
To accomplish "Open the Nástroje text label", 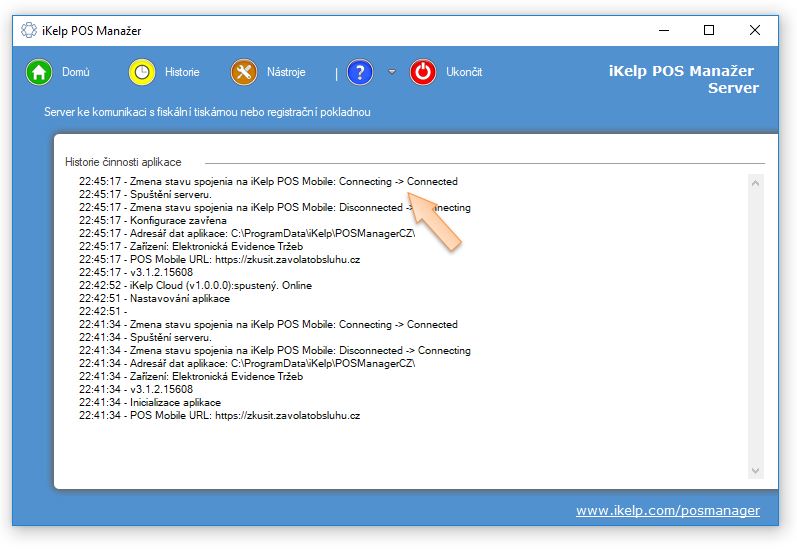I will click(x=286, y=72).
